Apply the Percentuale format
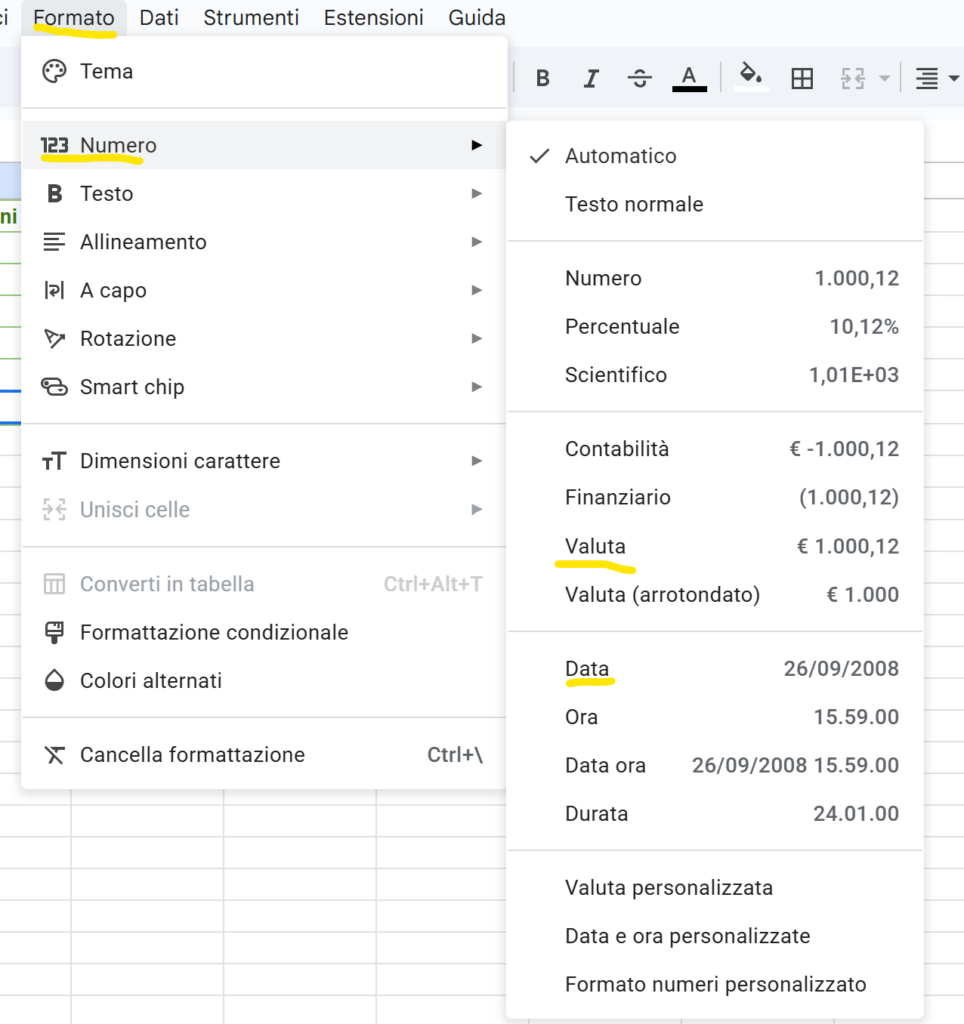This screenshot has width=964, height=1024. tap(622, 327)
